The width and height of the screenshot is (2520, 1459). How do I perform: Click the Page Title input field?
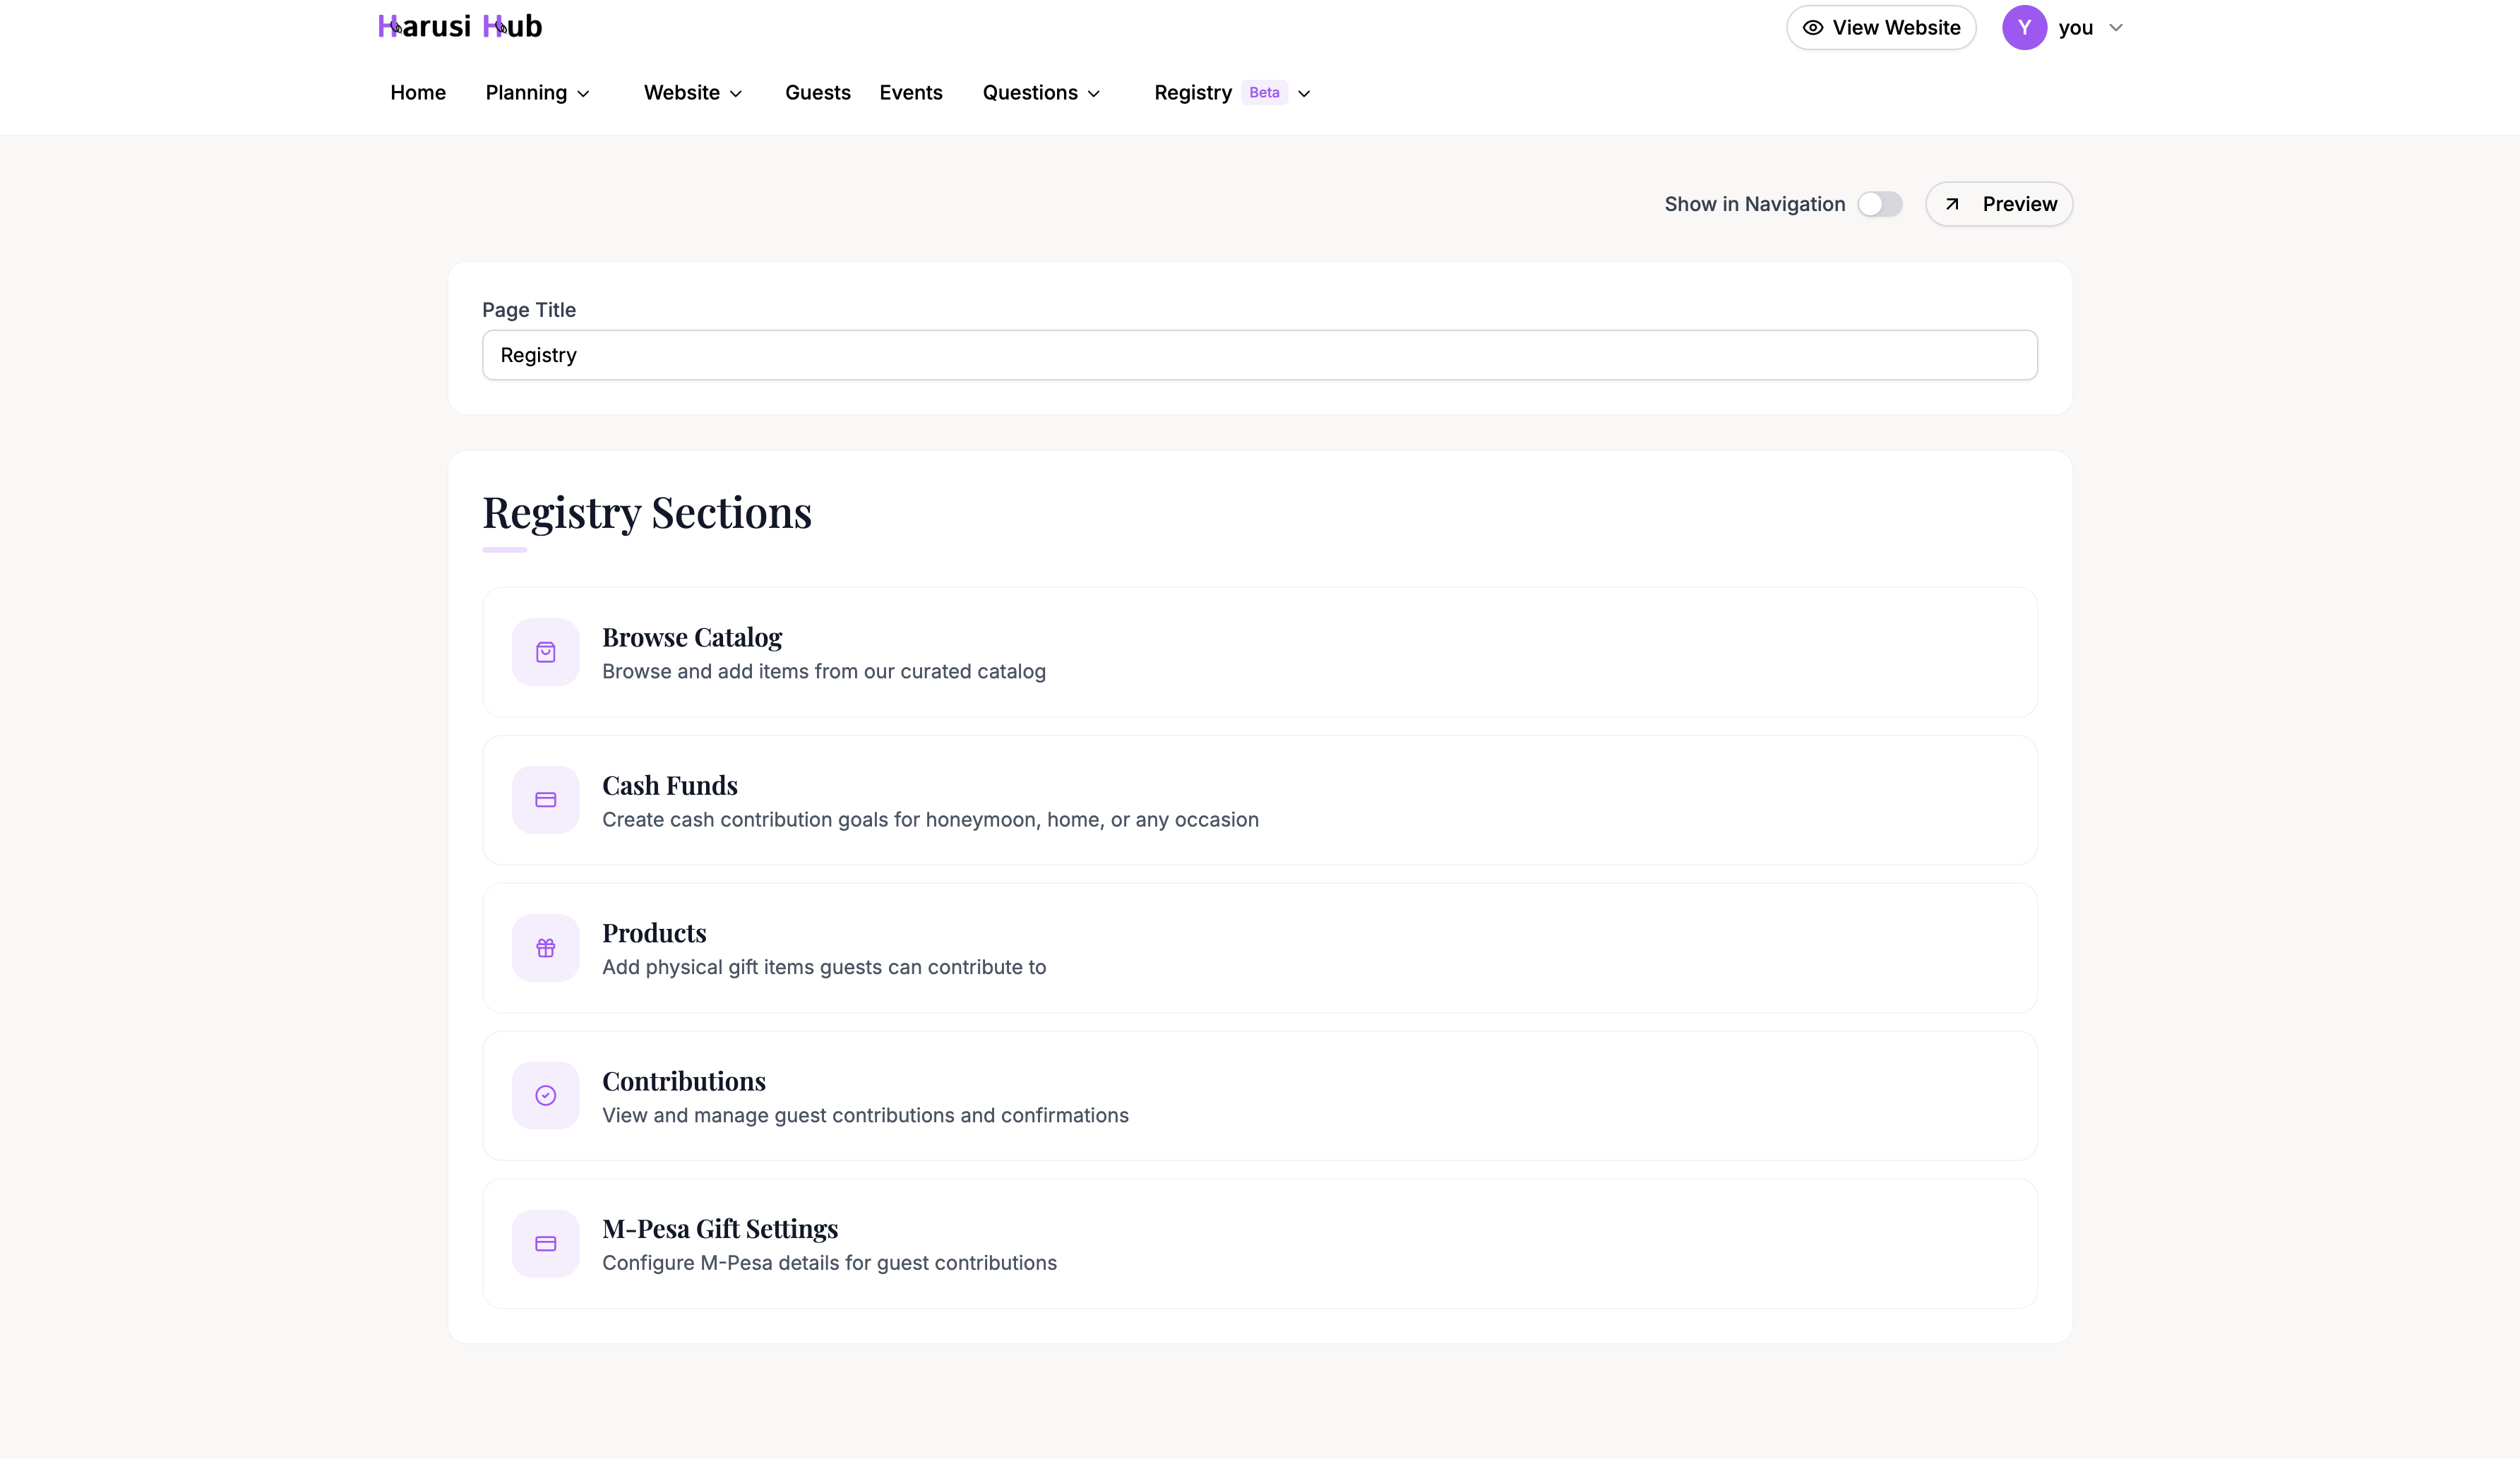1258,354
